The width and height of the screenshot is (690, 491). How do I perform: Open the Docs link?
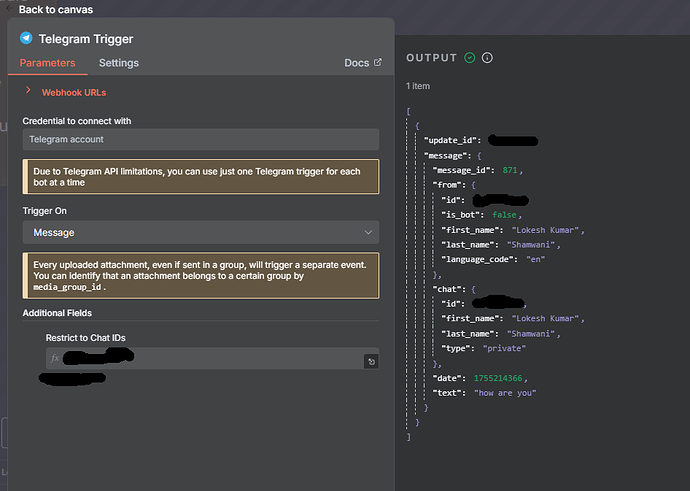(356, 63)
